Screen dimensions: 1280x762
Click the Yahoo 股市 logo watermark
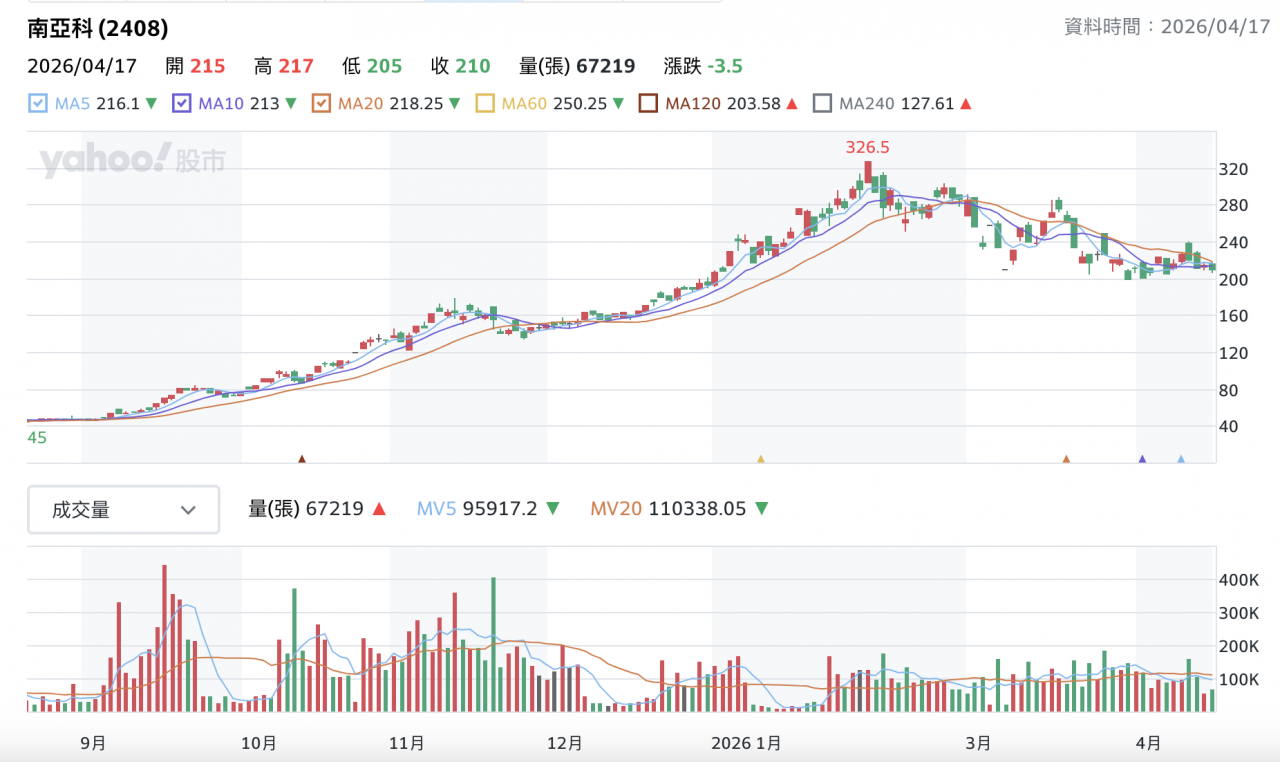132,161
